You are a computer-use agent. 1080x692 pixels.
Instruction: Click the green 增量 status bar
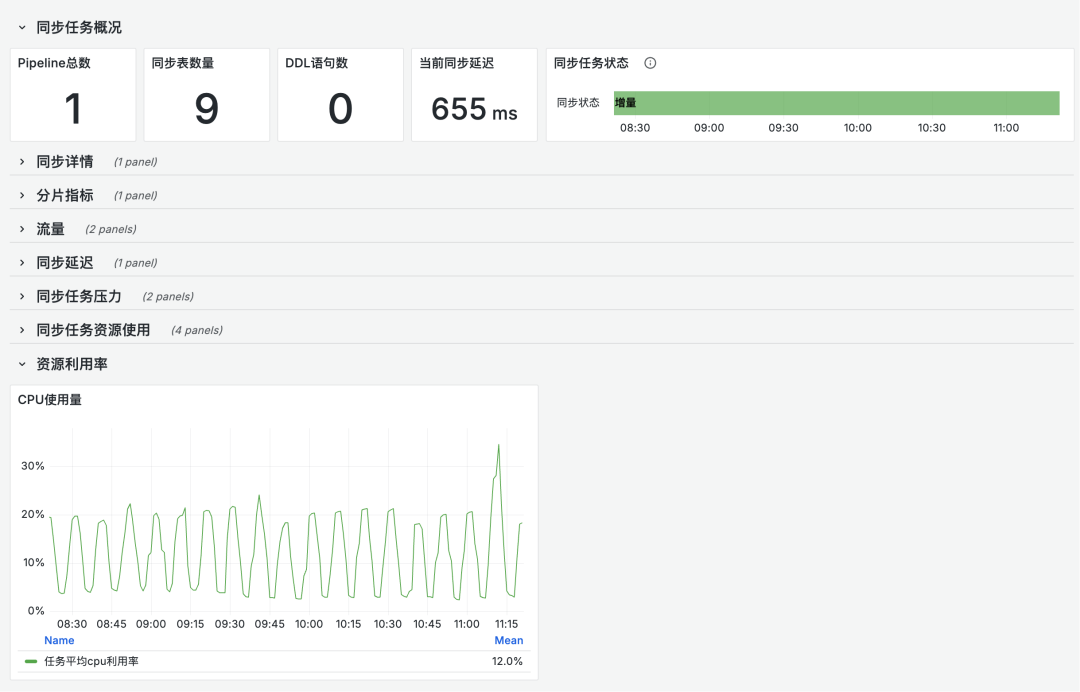pyautogui.click(x=836, y=103)
